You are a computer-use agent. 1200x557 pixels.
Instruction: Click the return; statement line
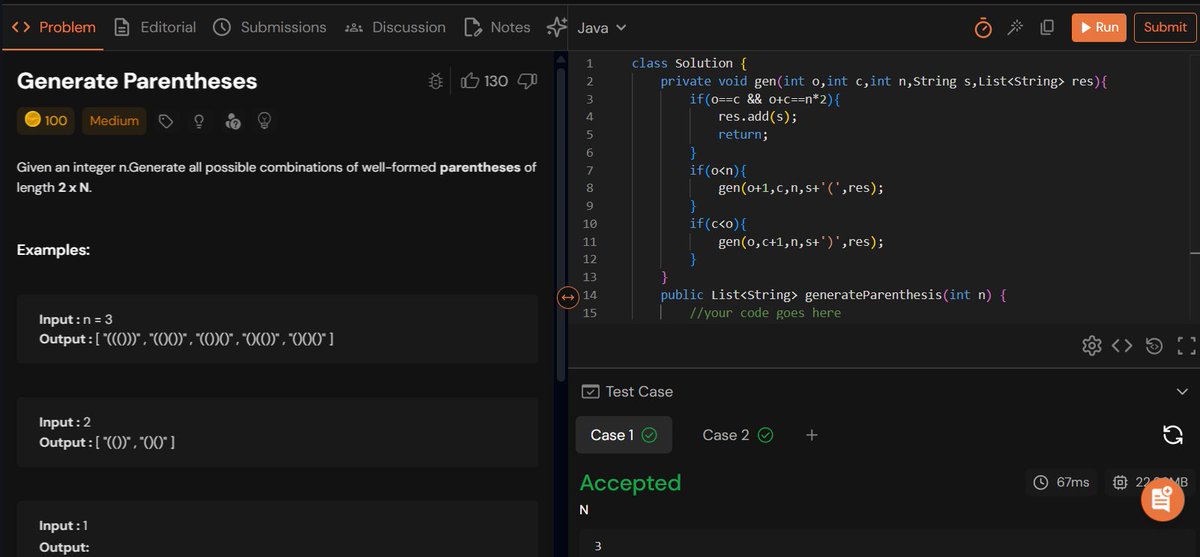pyautogui.click(x=741, y=134)
